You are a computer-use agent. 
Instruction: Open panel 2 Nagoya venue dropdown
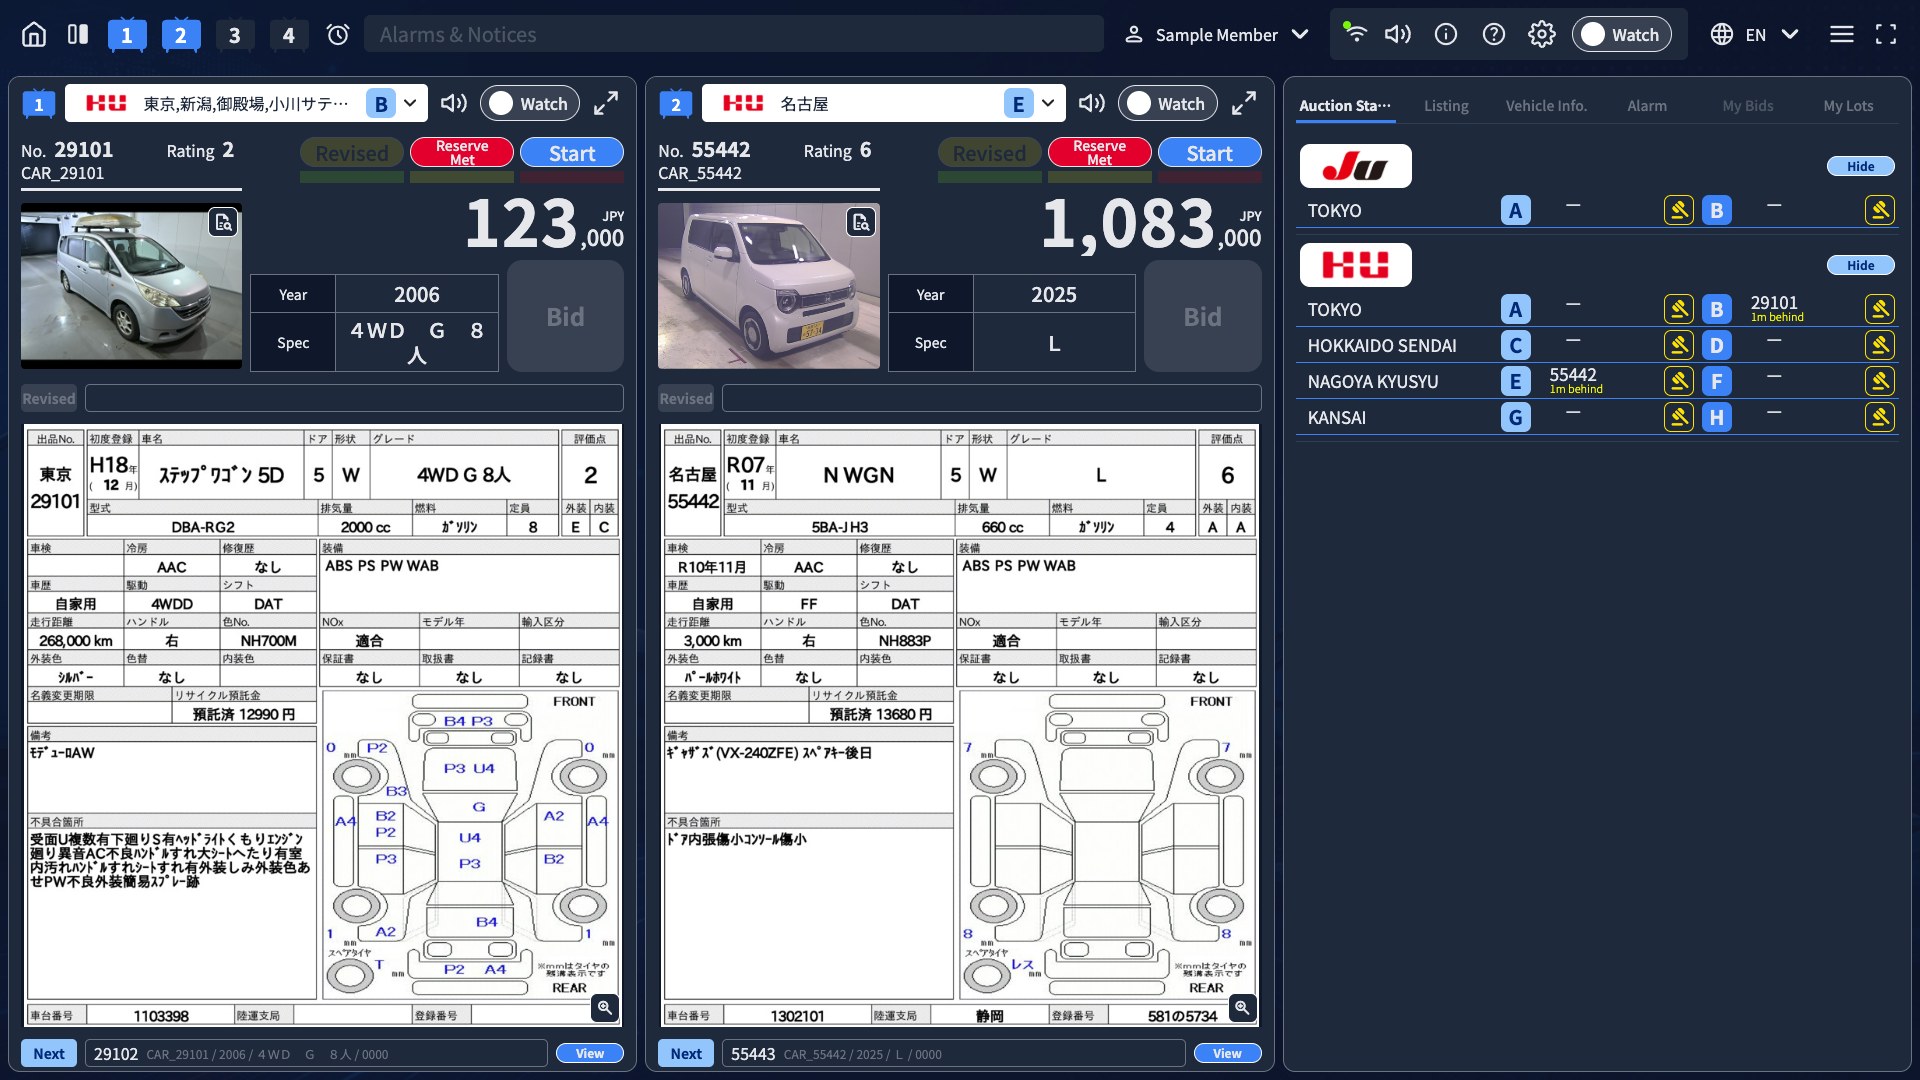(884, 103)
